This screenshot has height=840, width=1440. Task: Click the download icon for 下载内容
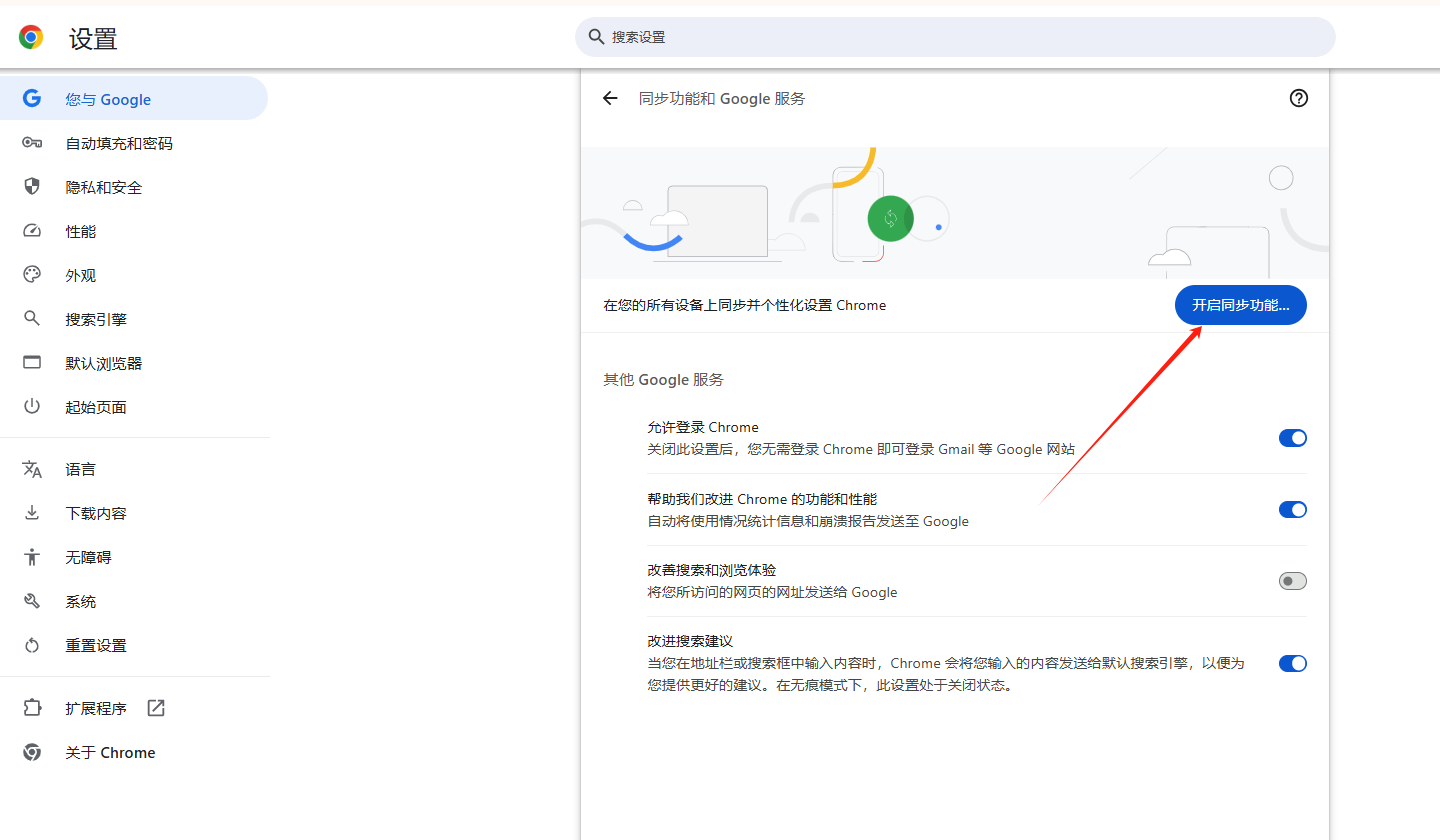click(x=32, y=513)
